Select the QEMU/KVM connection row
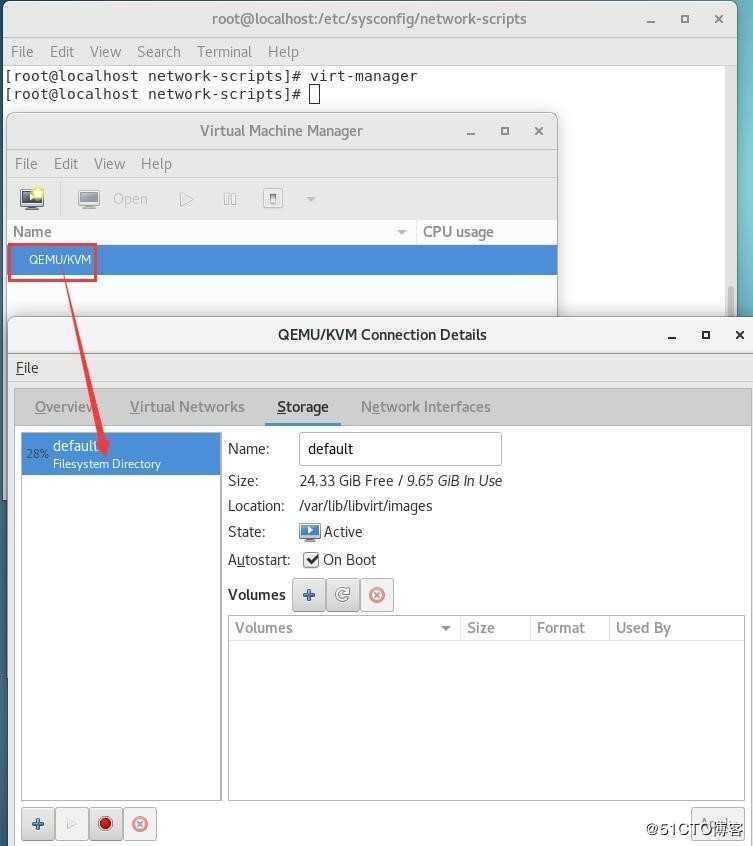Image resolution: width=753 pixels, height=846 pixels. pyautogui.click(x=282, y=260)
